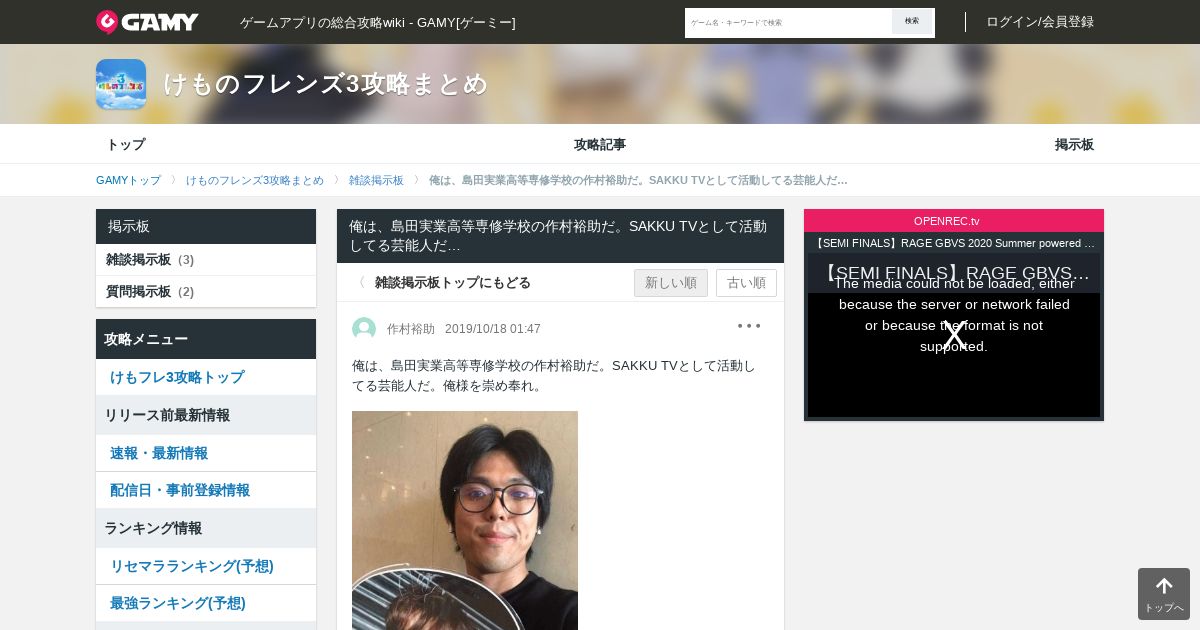Click the posted photo thumbnail
Screen dimensions: 1200x630
(x=465, y=520)
